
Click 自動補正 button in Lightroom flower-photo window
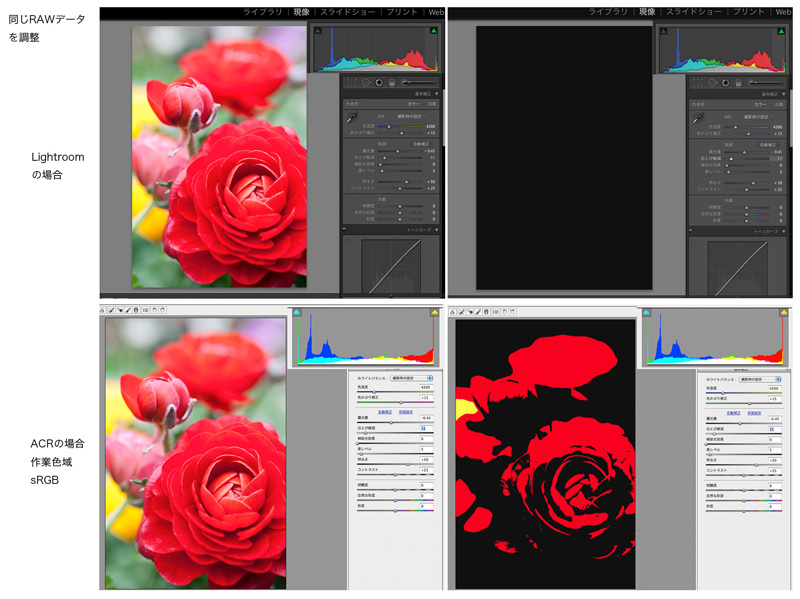[x=420, y=144]
